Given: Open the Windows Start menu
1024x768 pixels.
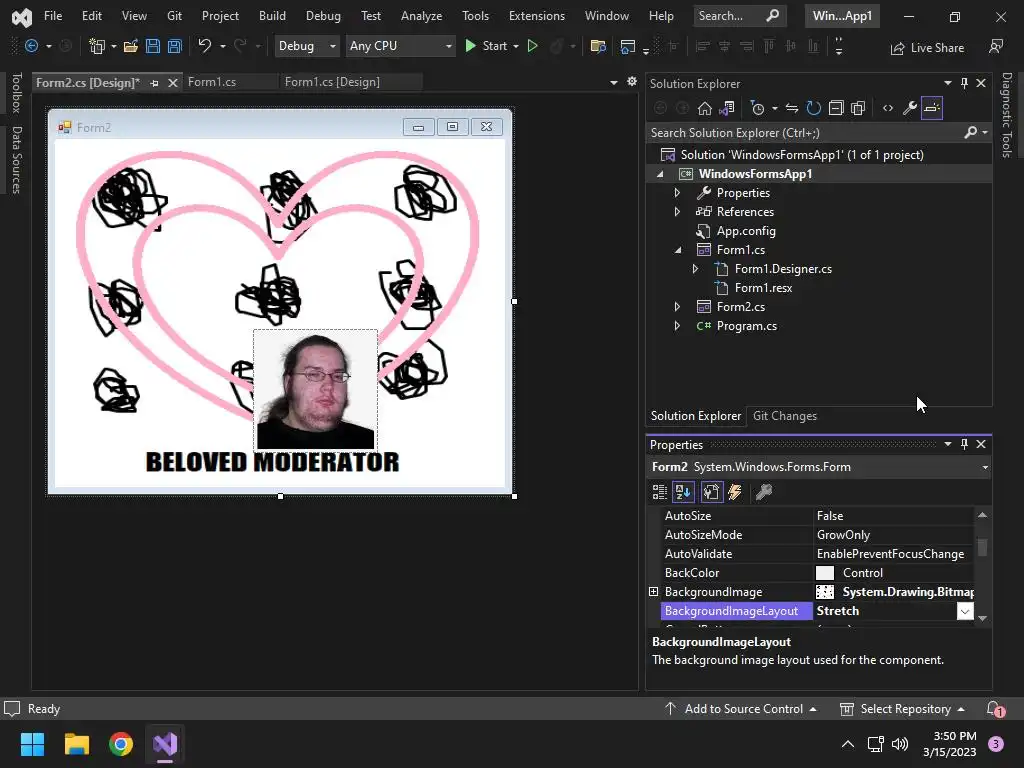Looking at the screenshot, I should coord(32,744).
